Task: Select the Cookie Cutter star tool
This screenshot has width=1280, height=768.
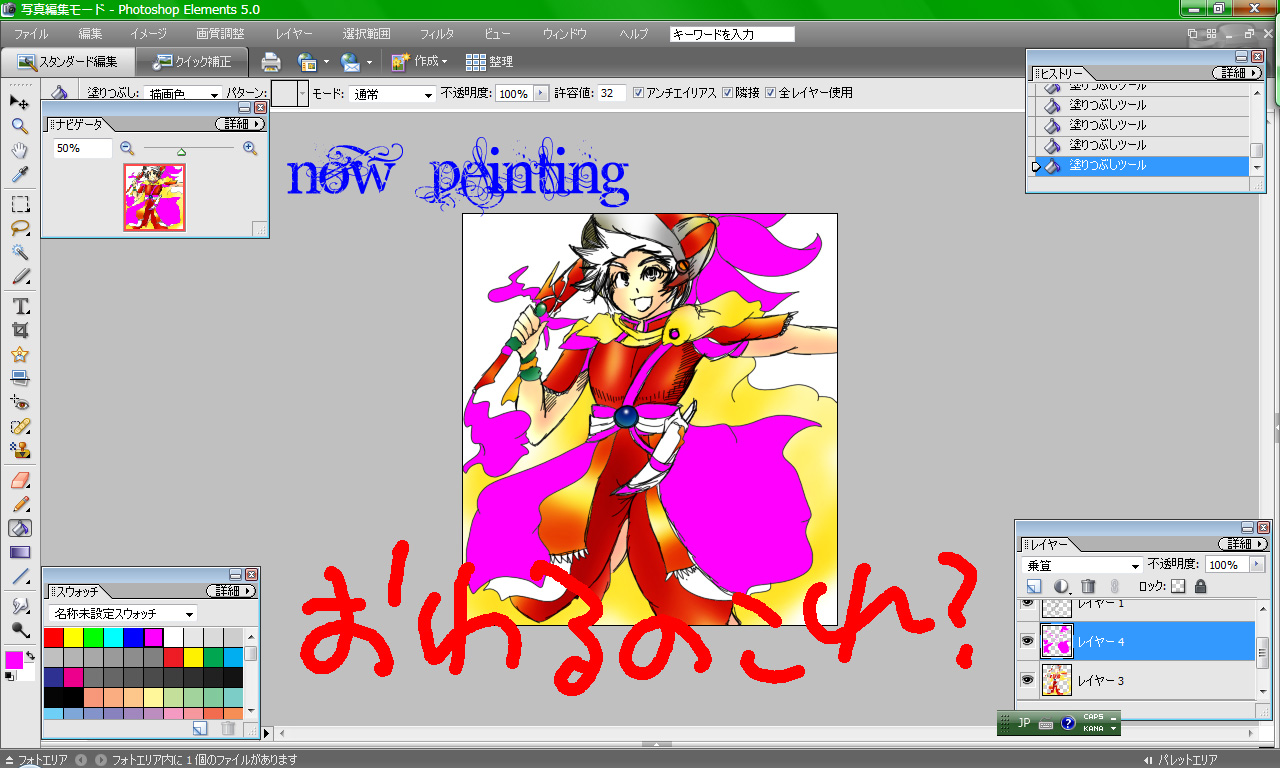Action: click(19, 354)
